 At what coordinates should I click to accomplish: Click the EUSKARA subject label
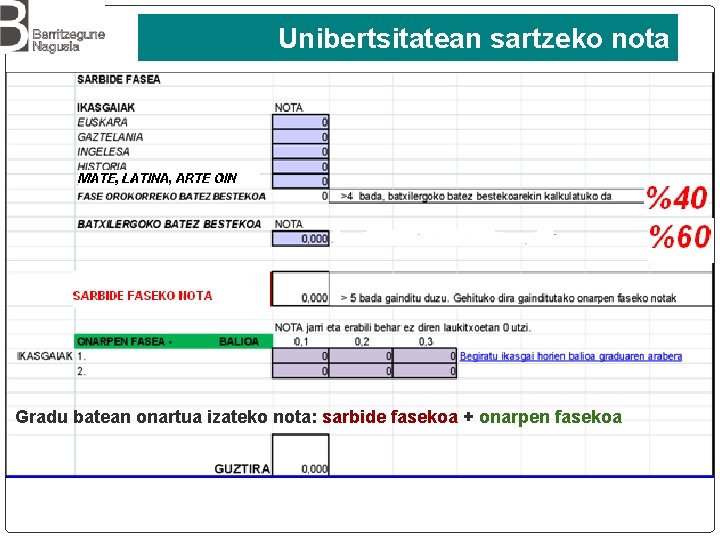pos(102,122)
